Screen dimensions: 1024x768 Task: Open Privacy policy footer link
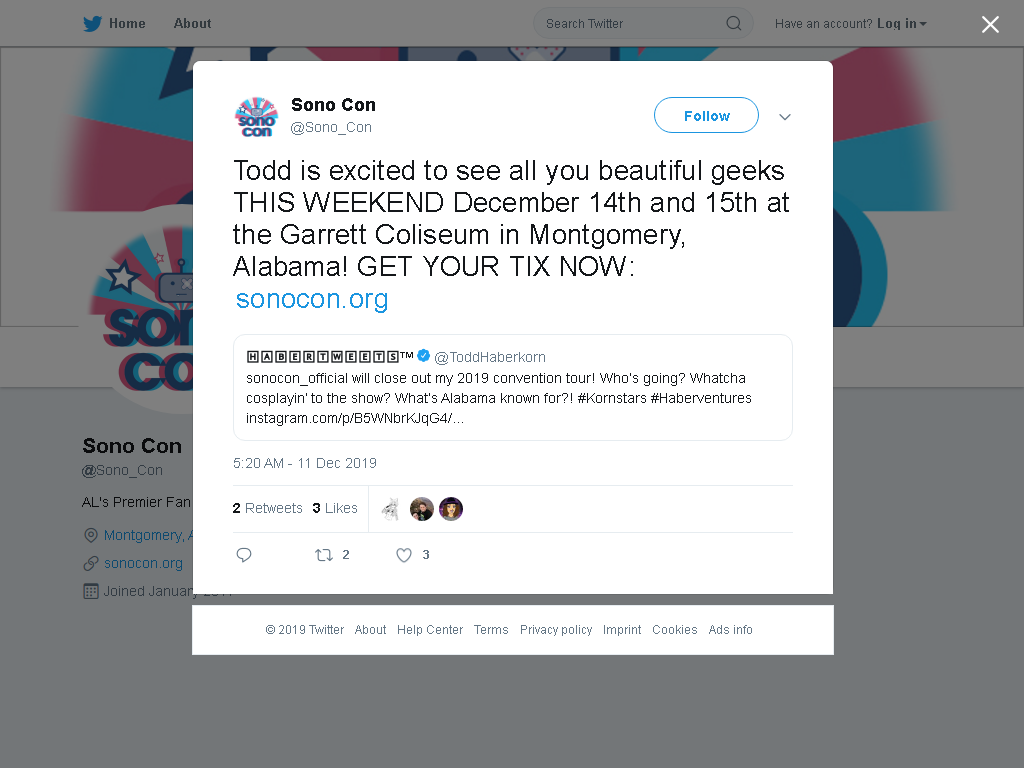click(556, 630)
